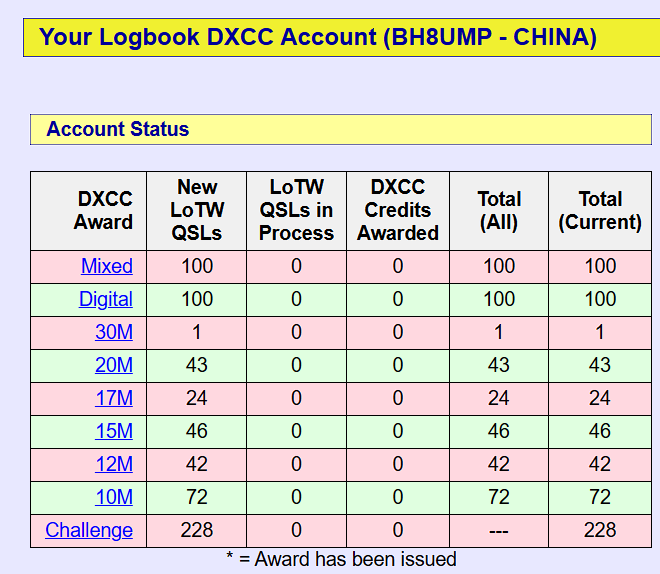The height and width of the screenshot is (574, 660).
Task: Click the 12M row New LoTW QSLs value 42
Action: pyautogui.click(x=197, y=464)
